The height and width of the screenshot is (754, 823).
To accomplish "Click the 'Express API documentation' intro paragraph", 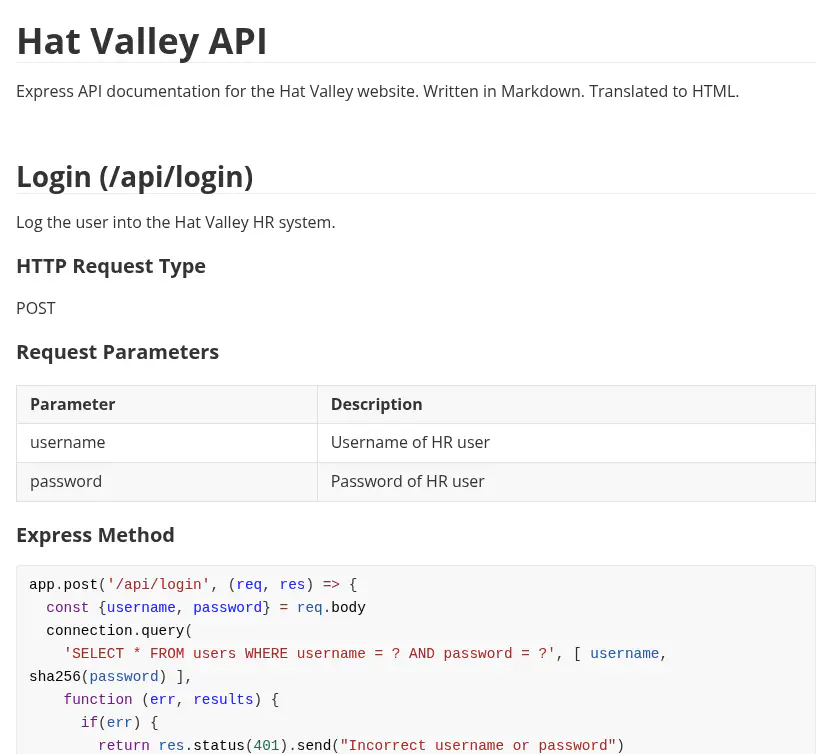I will [377, 91].
